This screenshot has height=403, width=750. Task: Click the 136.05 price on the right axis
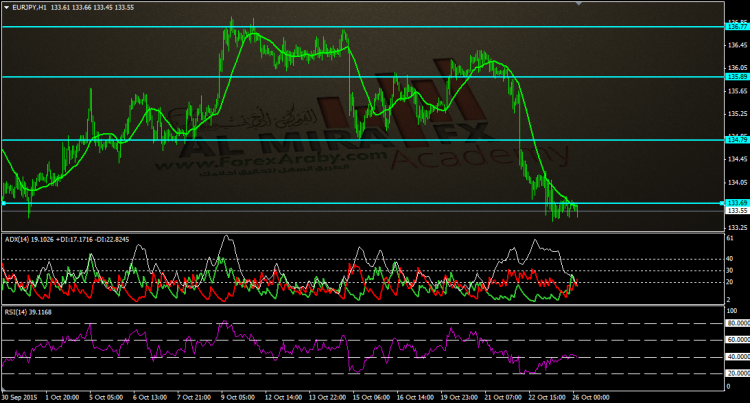(736, 46)
